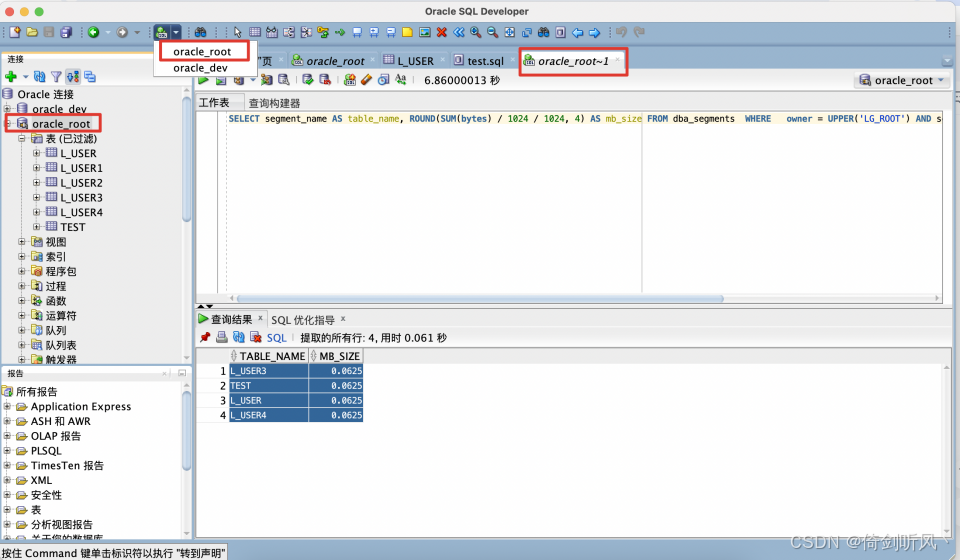Switch to the first oracle_root worksheet tab

(x=335, y=61)
